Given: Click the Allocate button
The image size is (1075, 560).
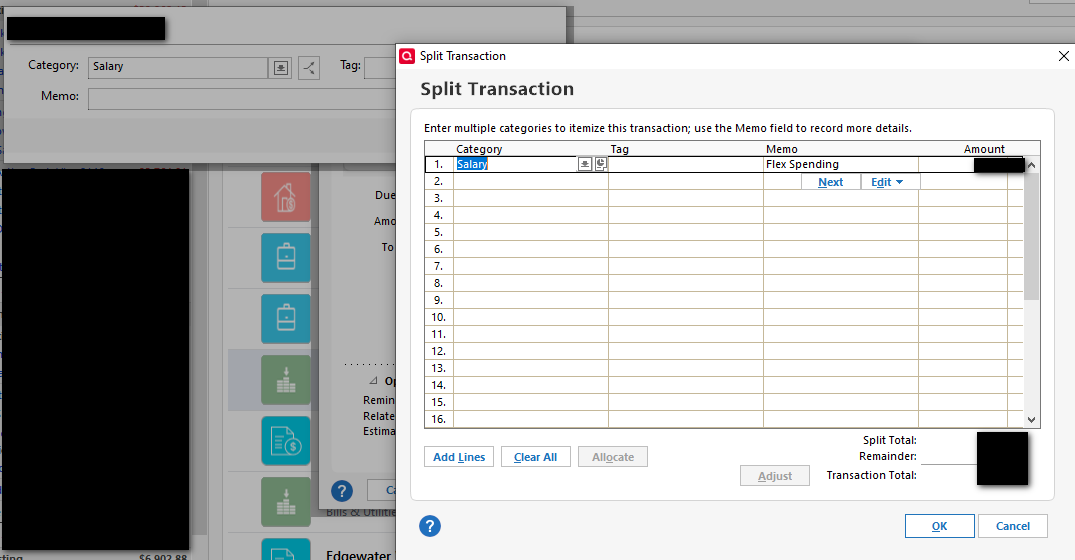Looking at the screenshot, I should (613, 457).
